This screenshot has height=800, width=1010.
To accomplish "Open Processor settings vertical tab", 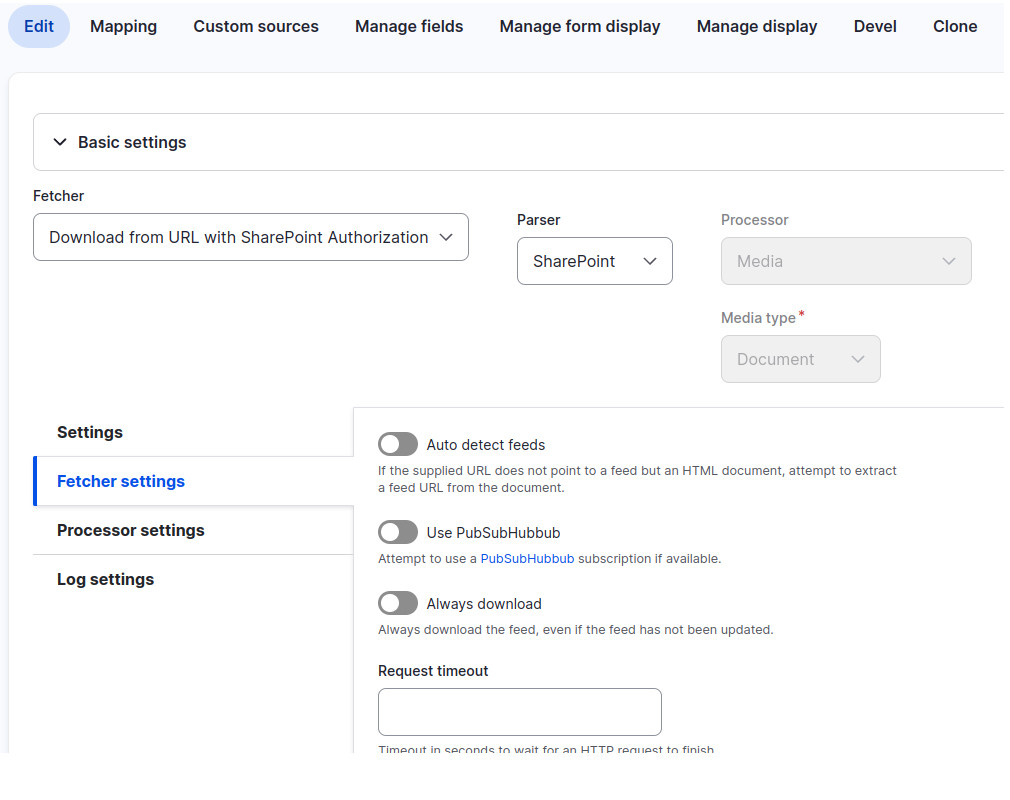I will [x=131, y=530].
